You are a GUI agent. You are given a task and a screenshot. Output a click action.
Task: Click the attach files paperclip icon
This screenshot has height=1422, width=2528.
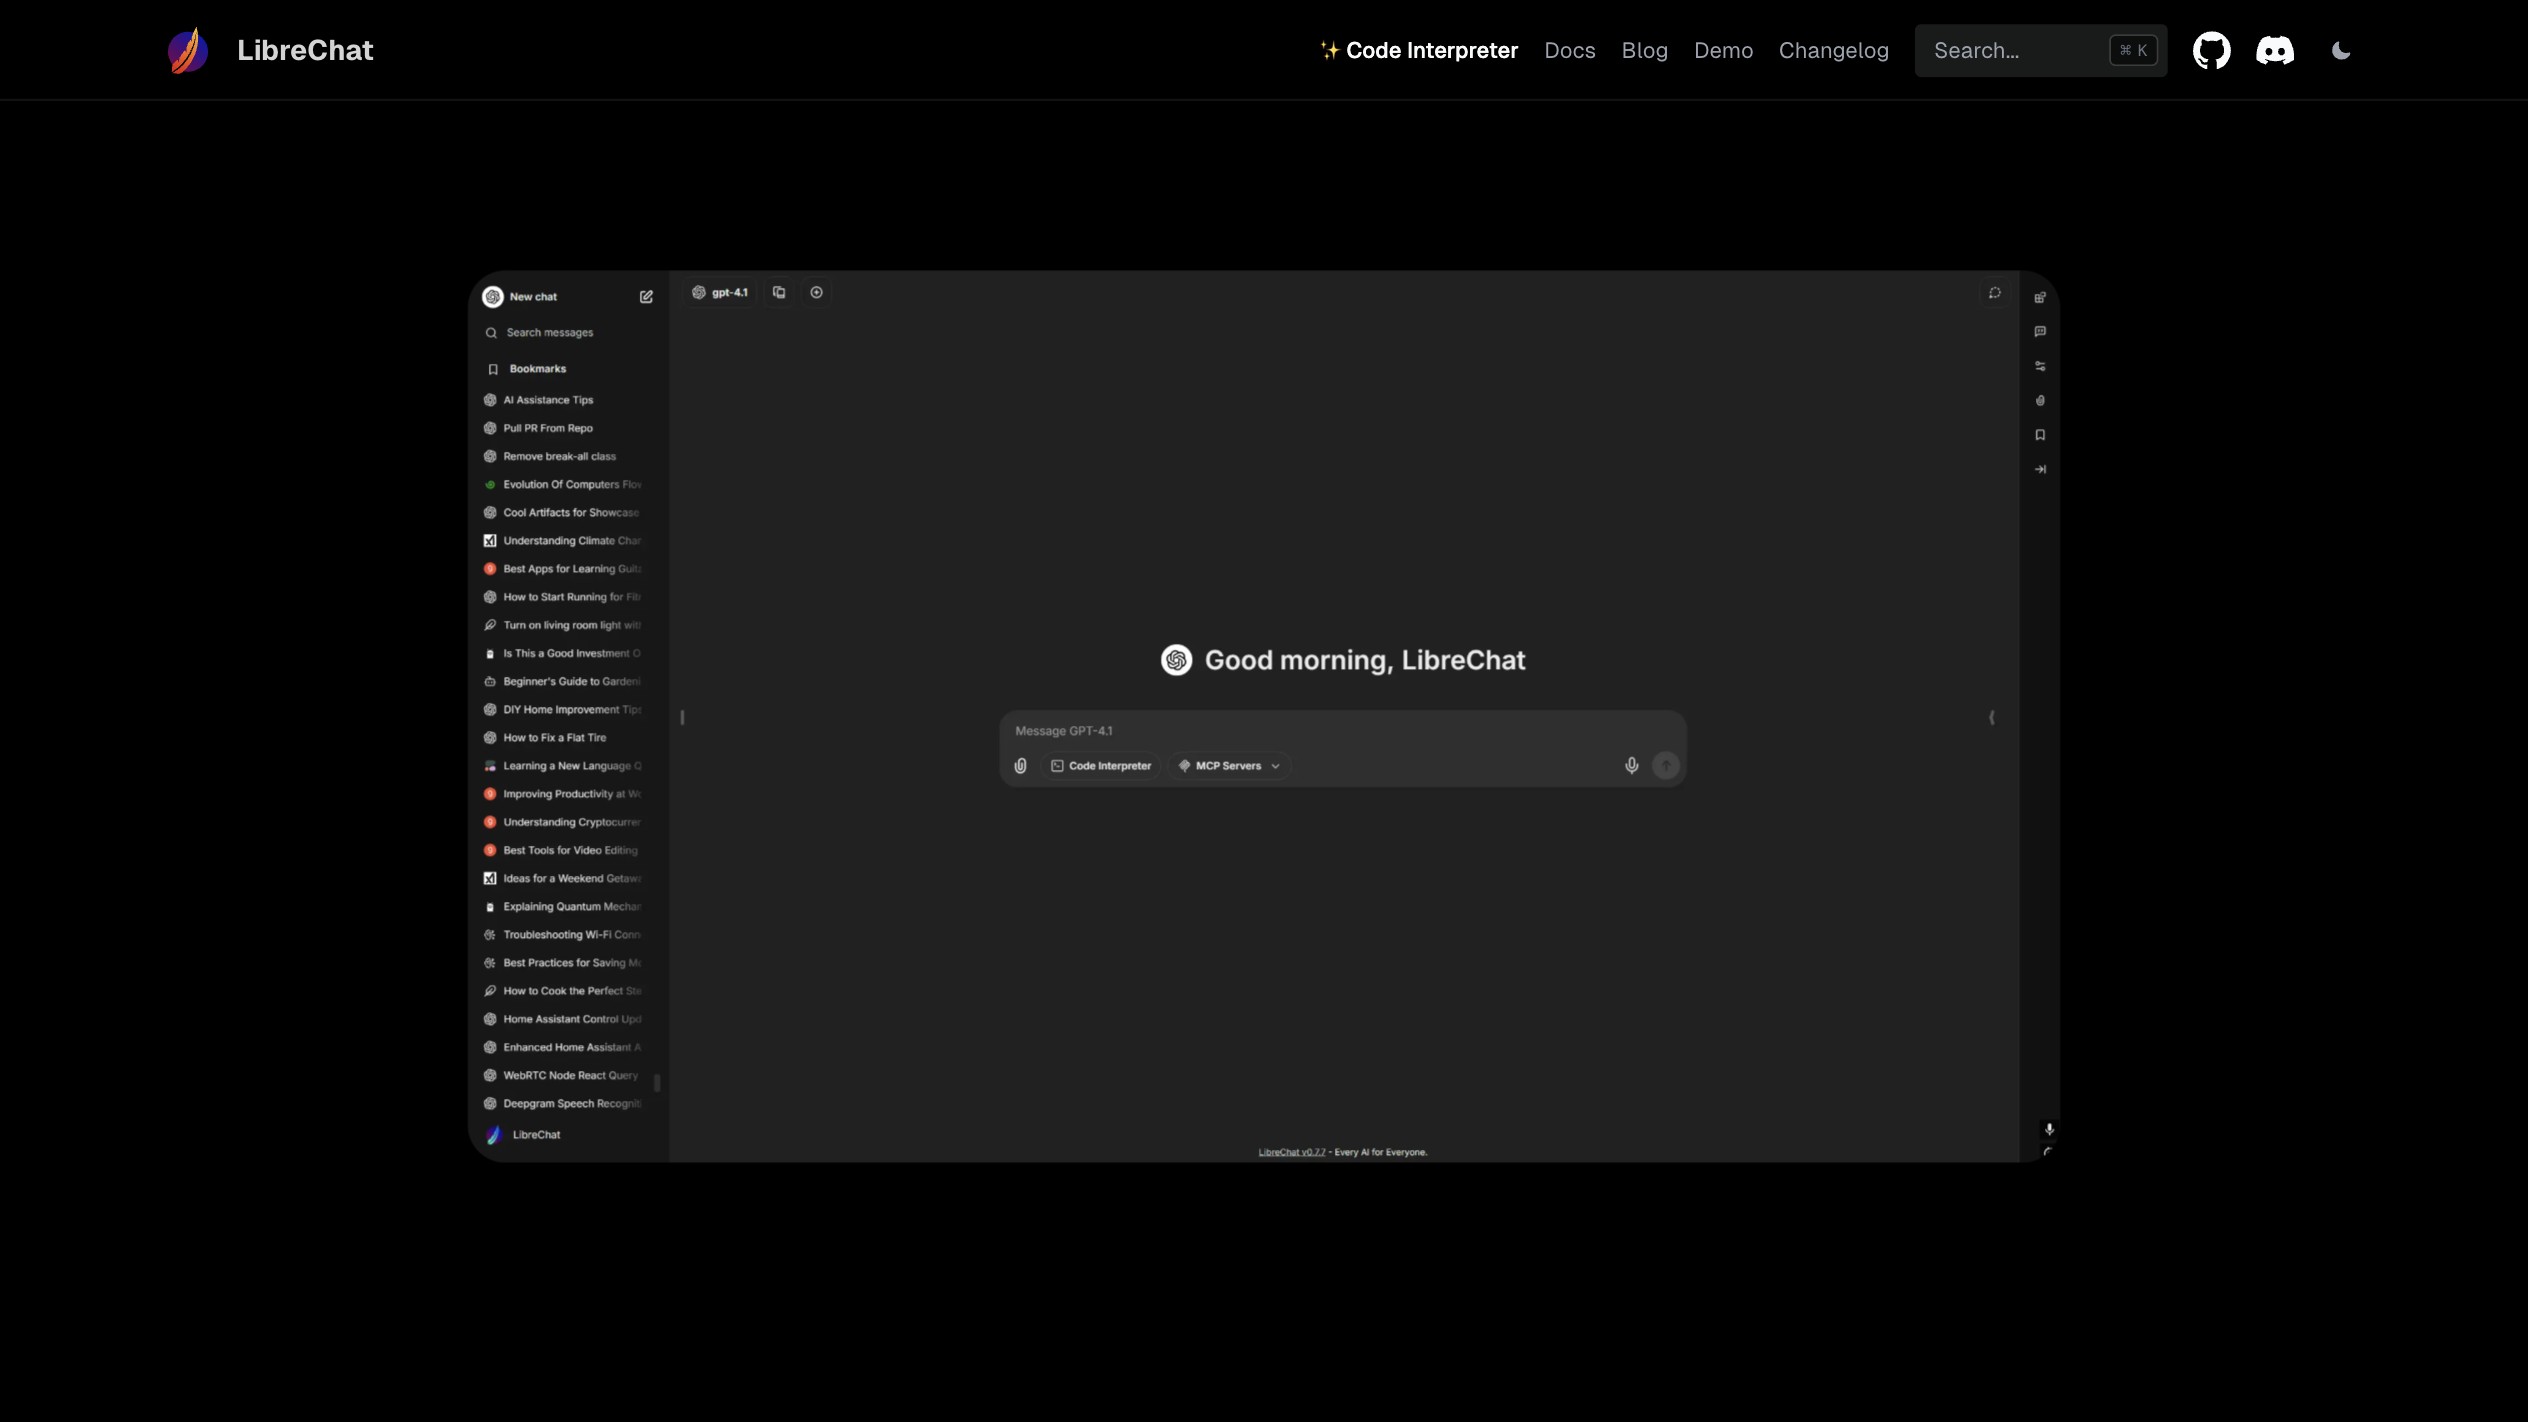click(x=1020, y=766)
